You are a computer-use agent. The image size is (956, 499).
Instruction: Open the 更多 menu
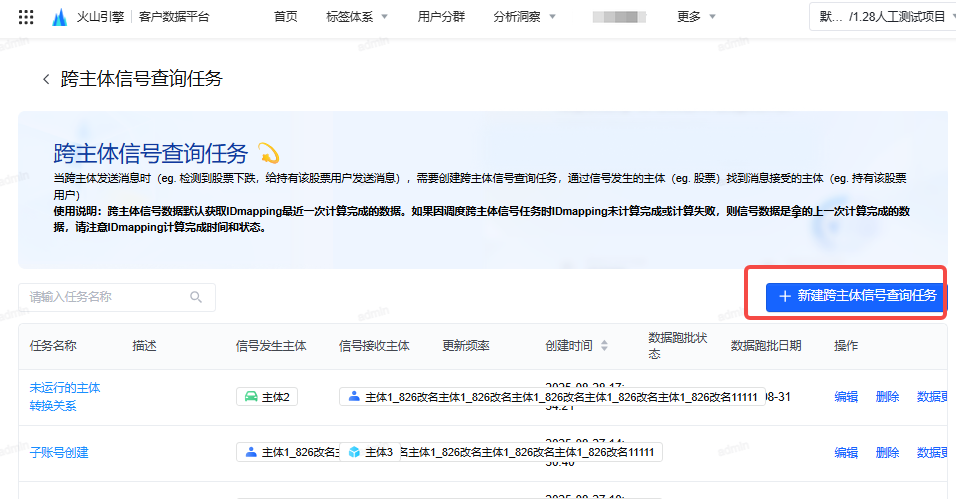[689, 17]
